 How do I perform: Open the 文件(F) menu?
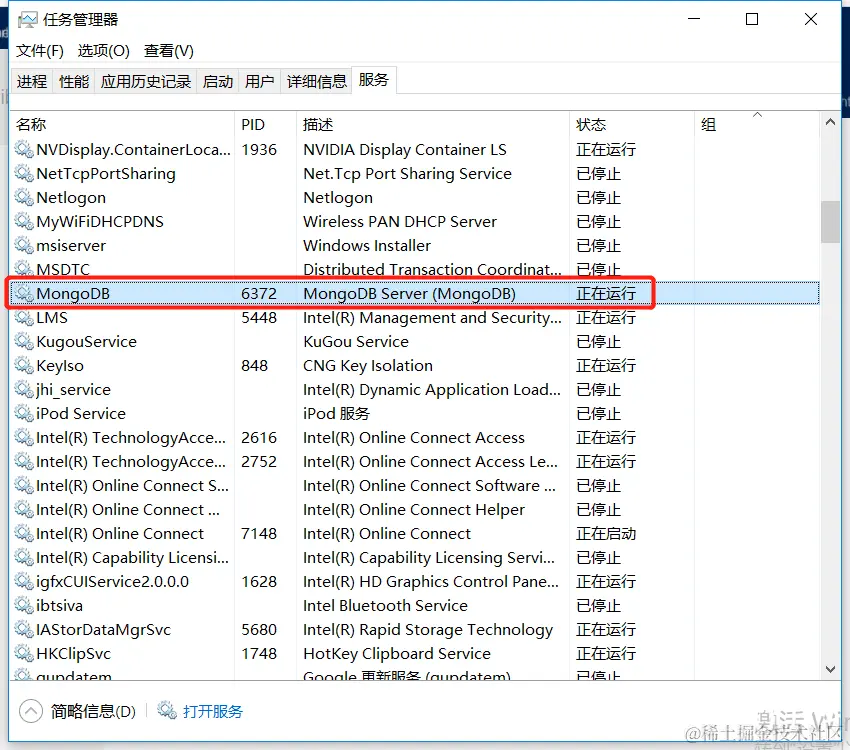pyautogui.click(x=40, y=51)
